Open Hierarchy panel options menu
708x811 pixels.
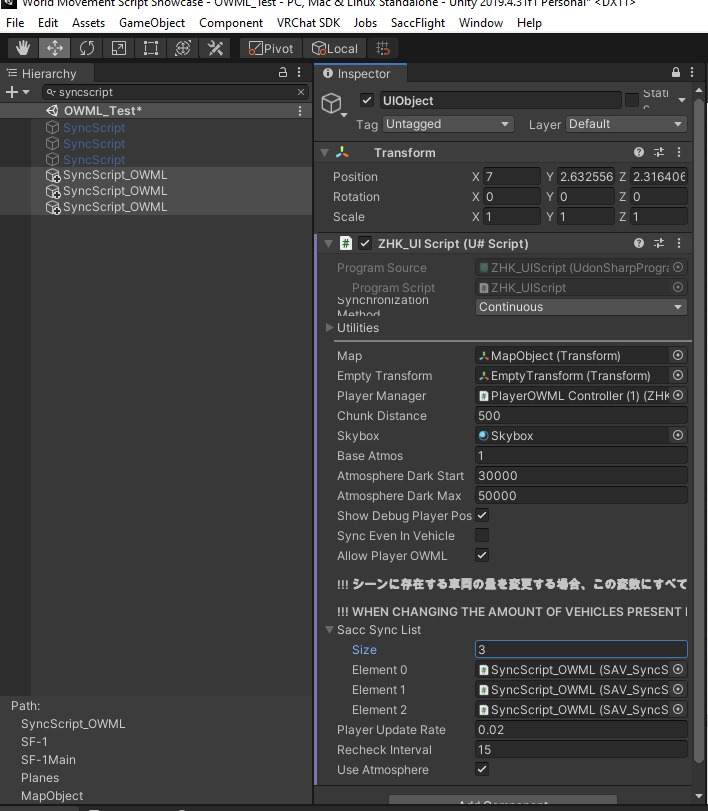pos(299,72)
